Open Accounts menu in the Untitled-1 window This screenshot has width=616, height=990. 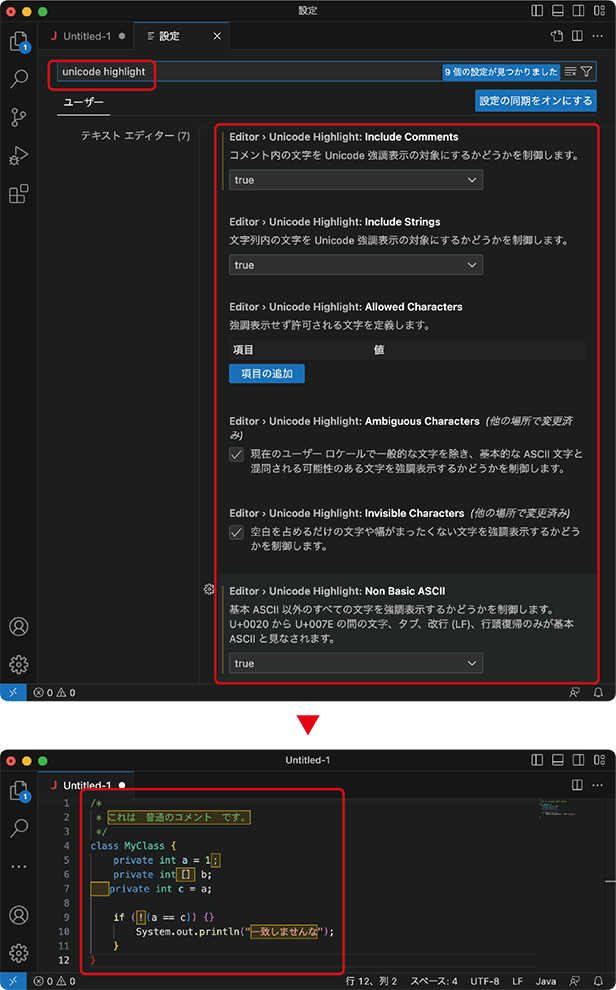point(19,914)
